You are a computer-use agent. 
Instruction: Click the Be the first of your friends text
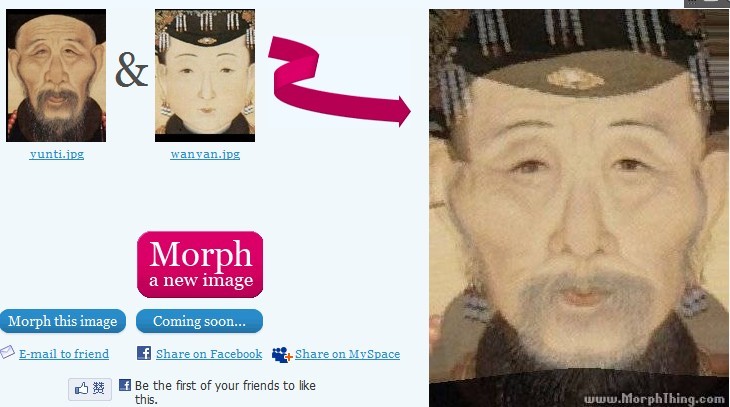point(225,392)
